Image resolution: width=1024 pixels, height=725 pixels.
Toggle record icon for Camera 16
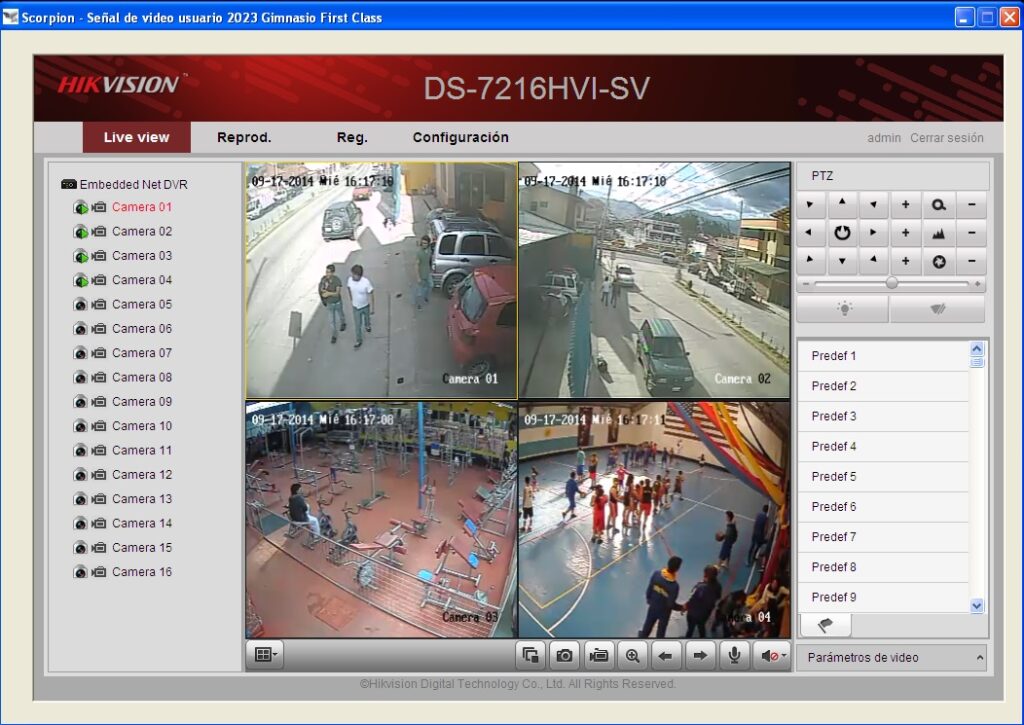[99, 572]
